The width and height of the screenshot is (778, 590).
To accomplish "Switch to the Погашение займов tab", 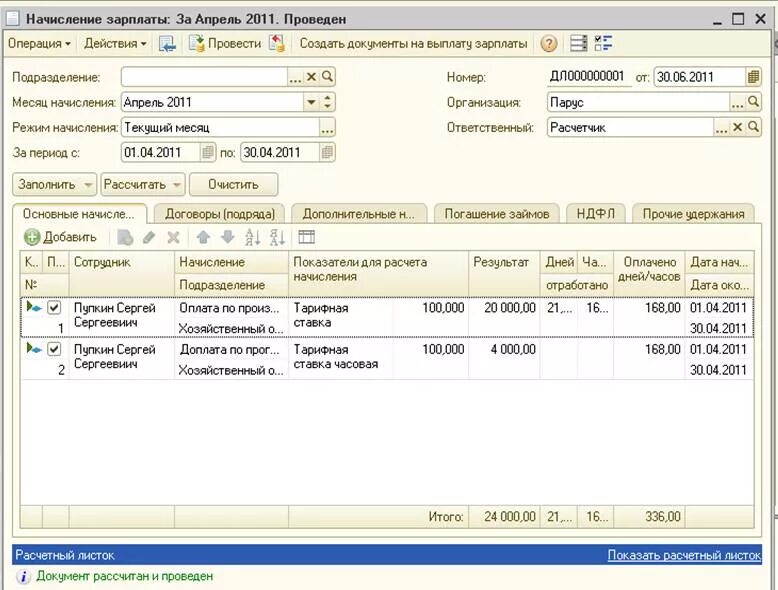I will (x=497, y=214).
